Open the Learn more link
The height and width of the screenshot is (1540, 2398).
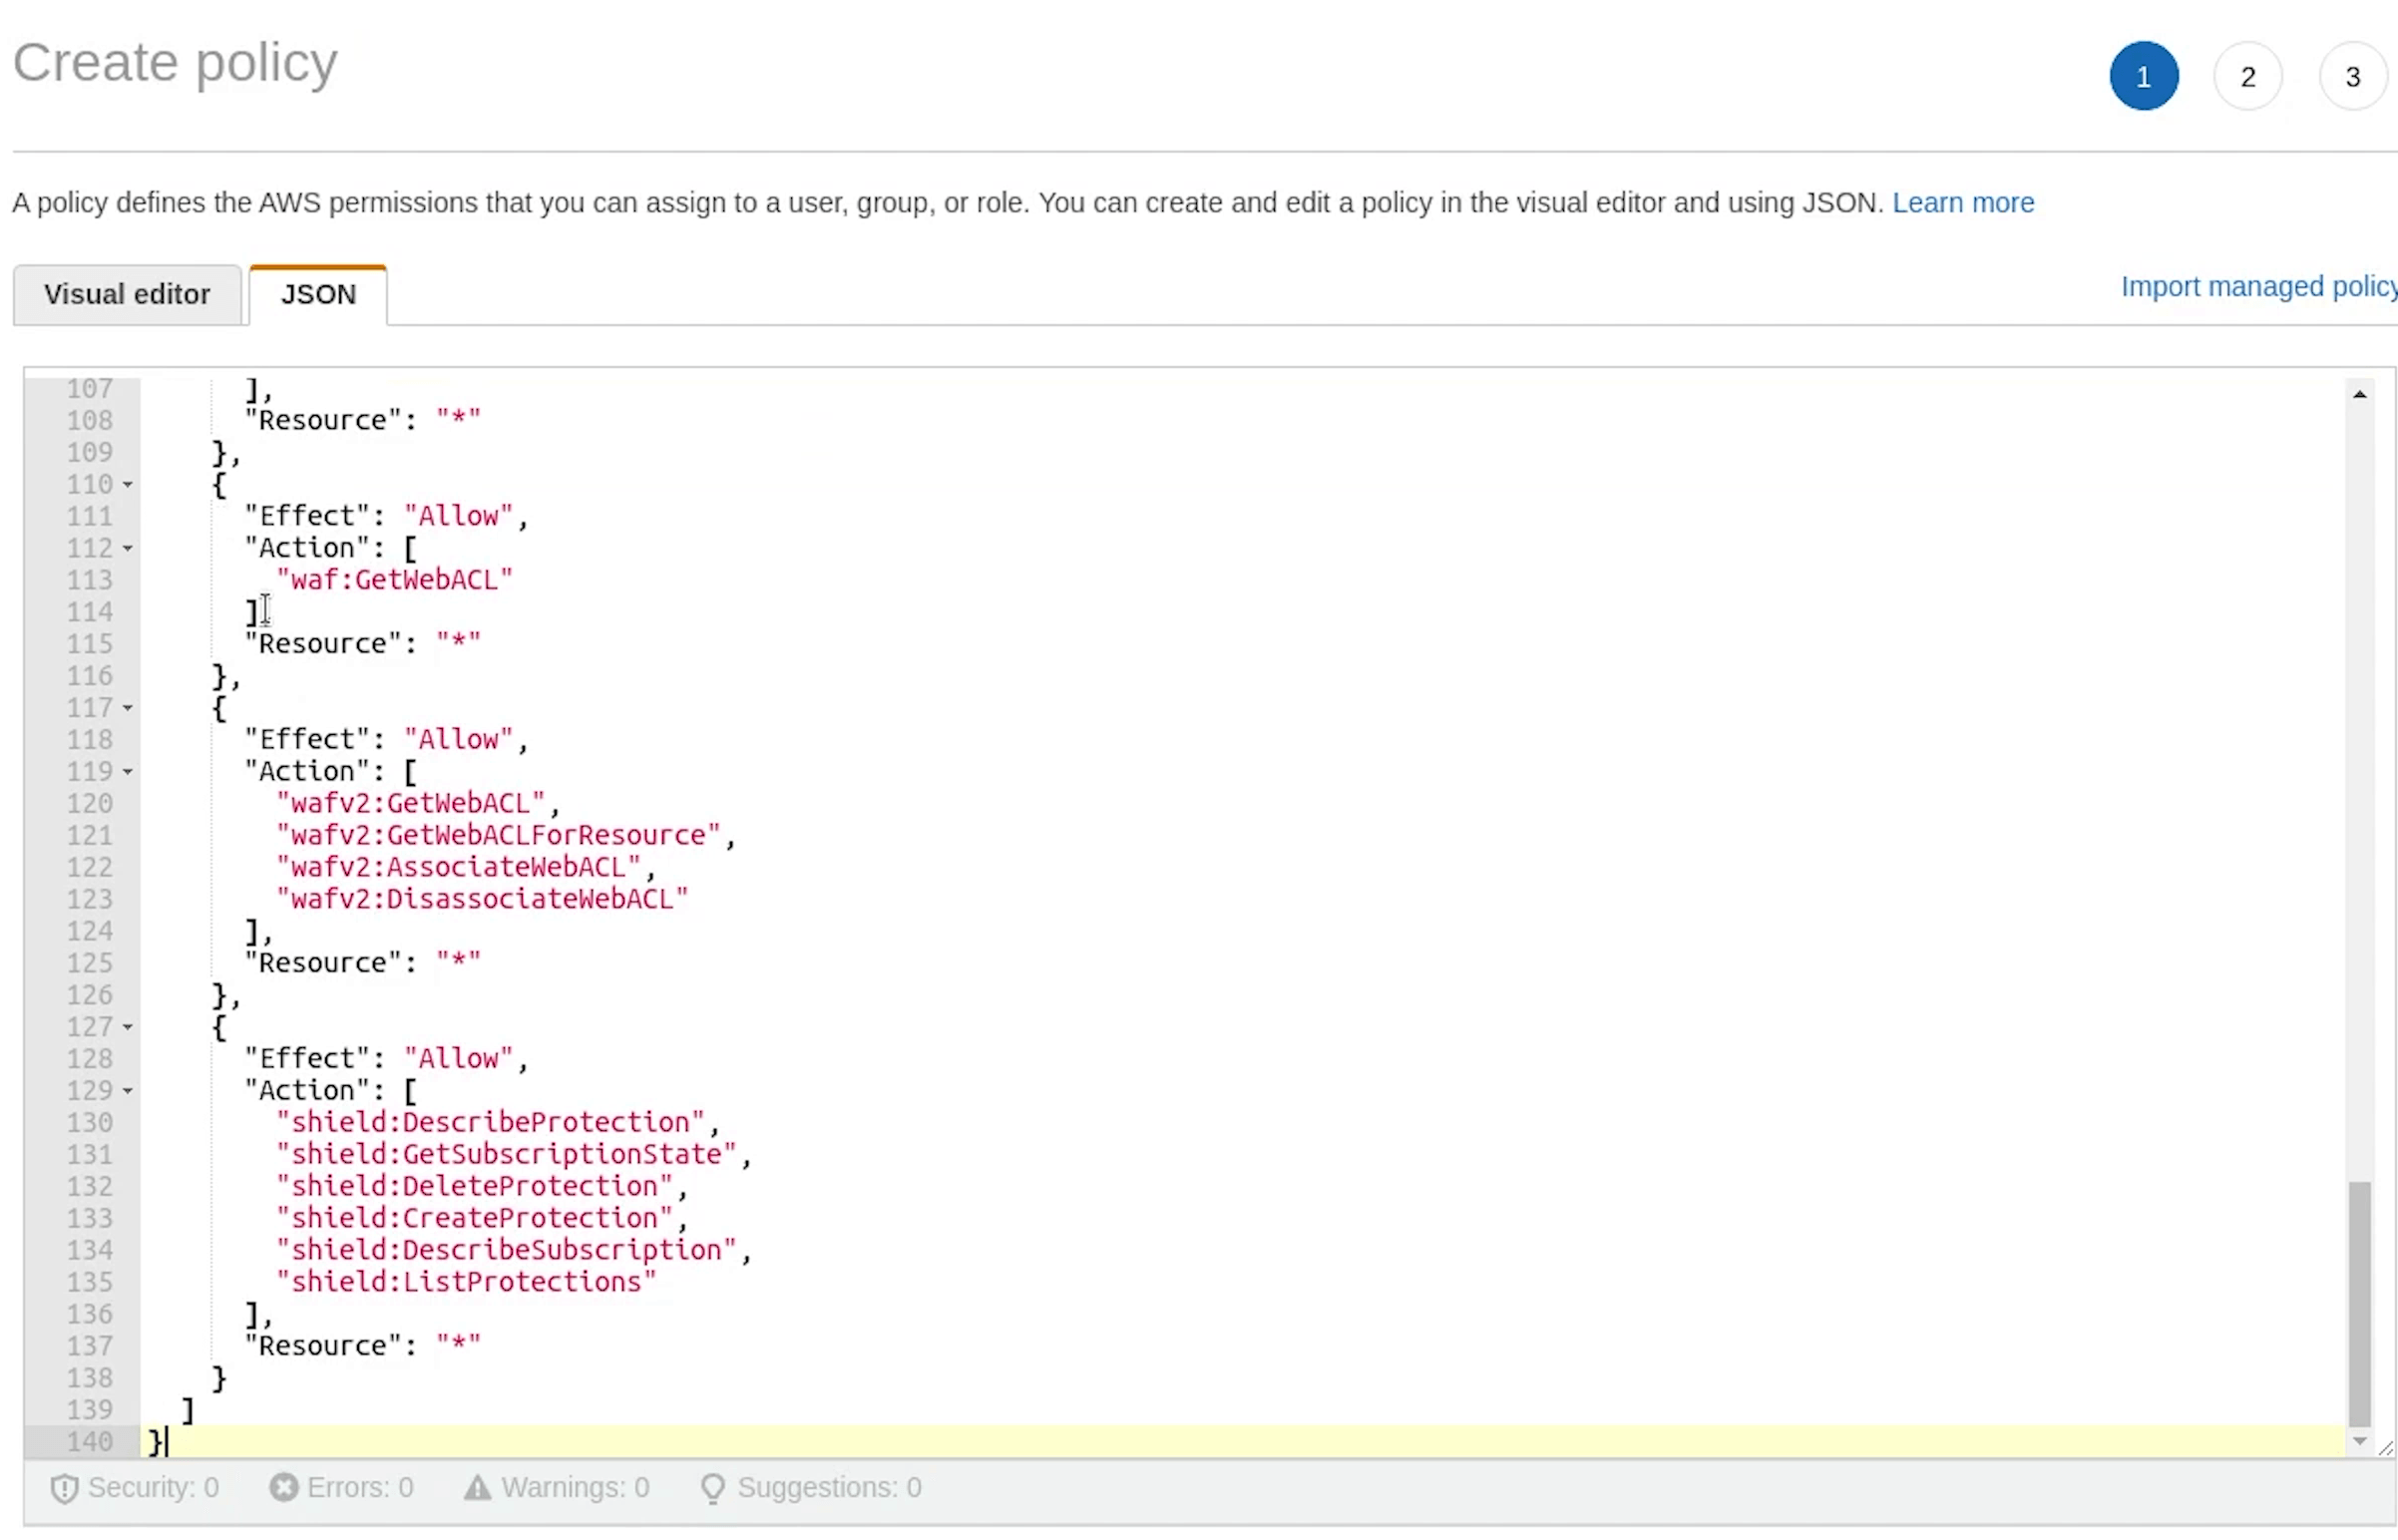pyautogui.click(x=1962, y=203)
